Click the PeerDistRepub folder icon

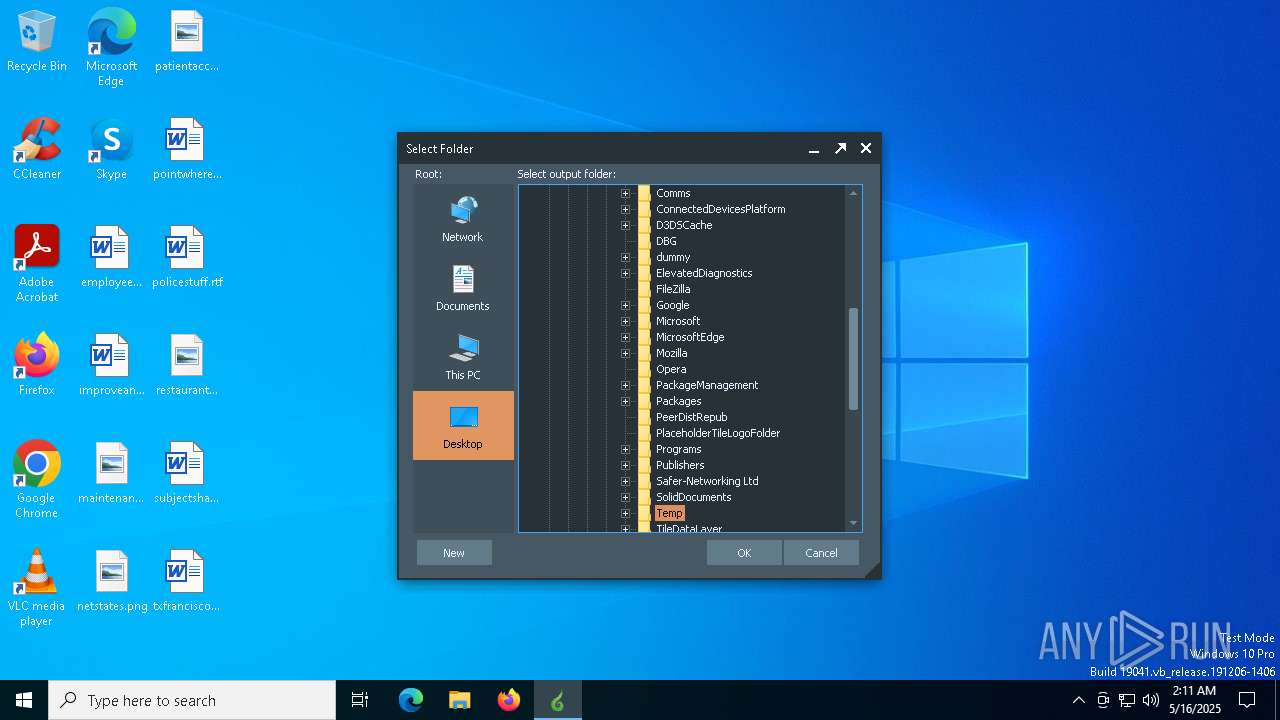(x=644, y=417)
